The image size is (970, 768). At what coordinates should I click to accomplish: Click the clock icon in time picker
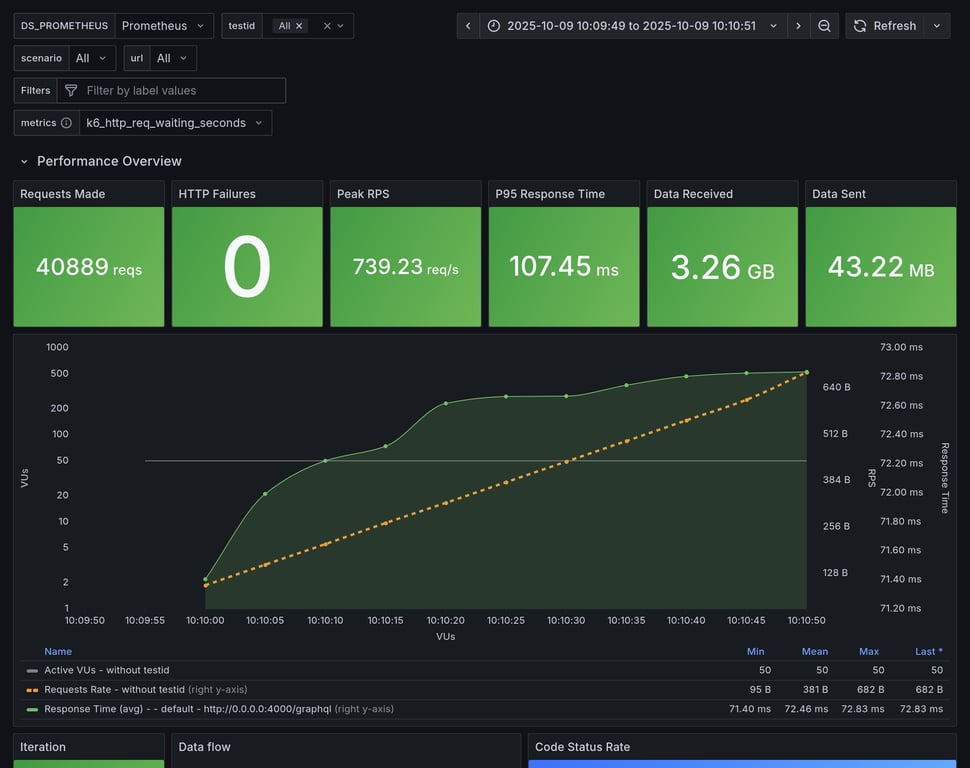495,26
